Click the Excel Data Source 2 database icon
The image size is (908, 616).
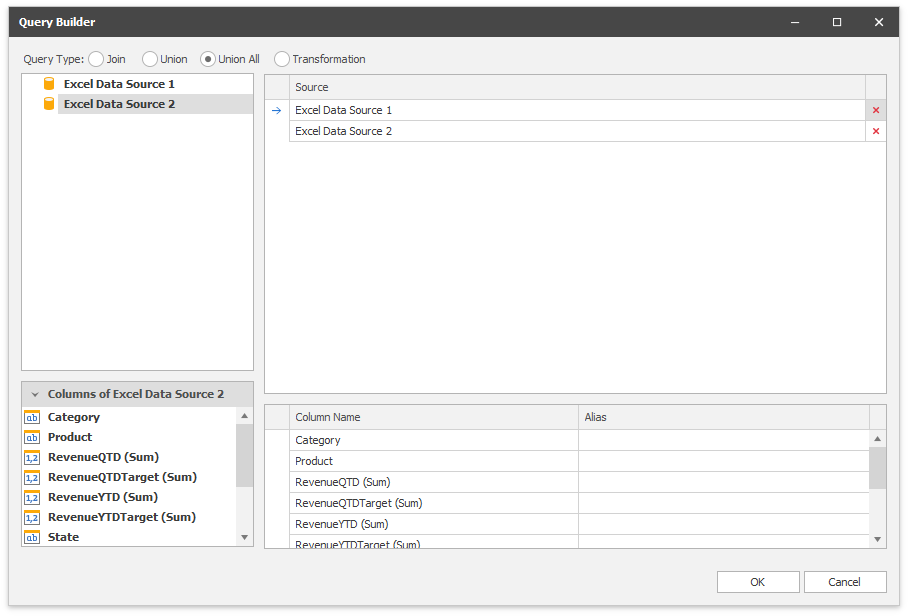[49, 104]
